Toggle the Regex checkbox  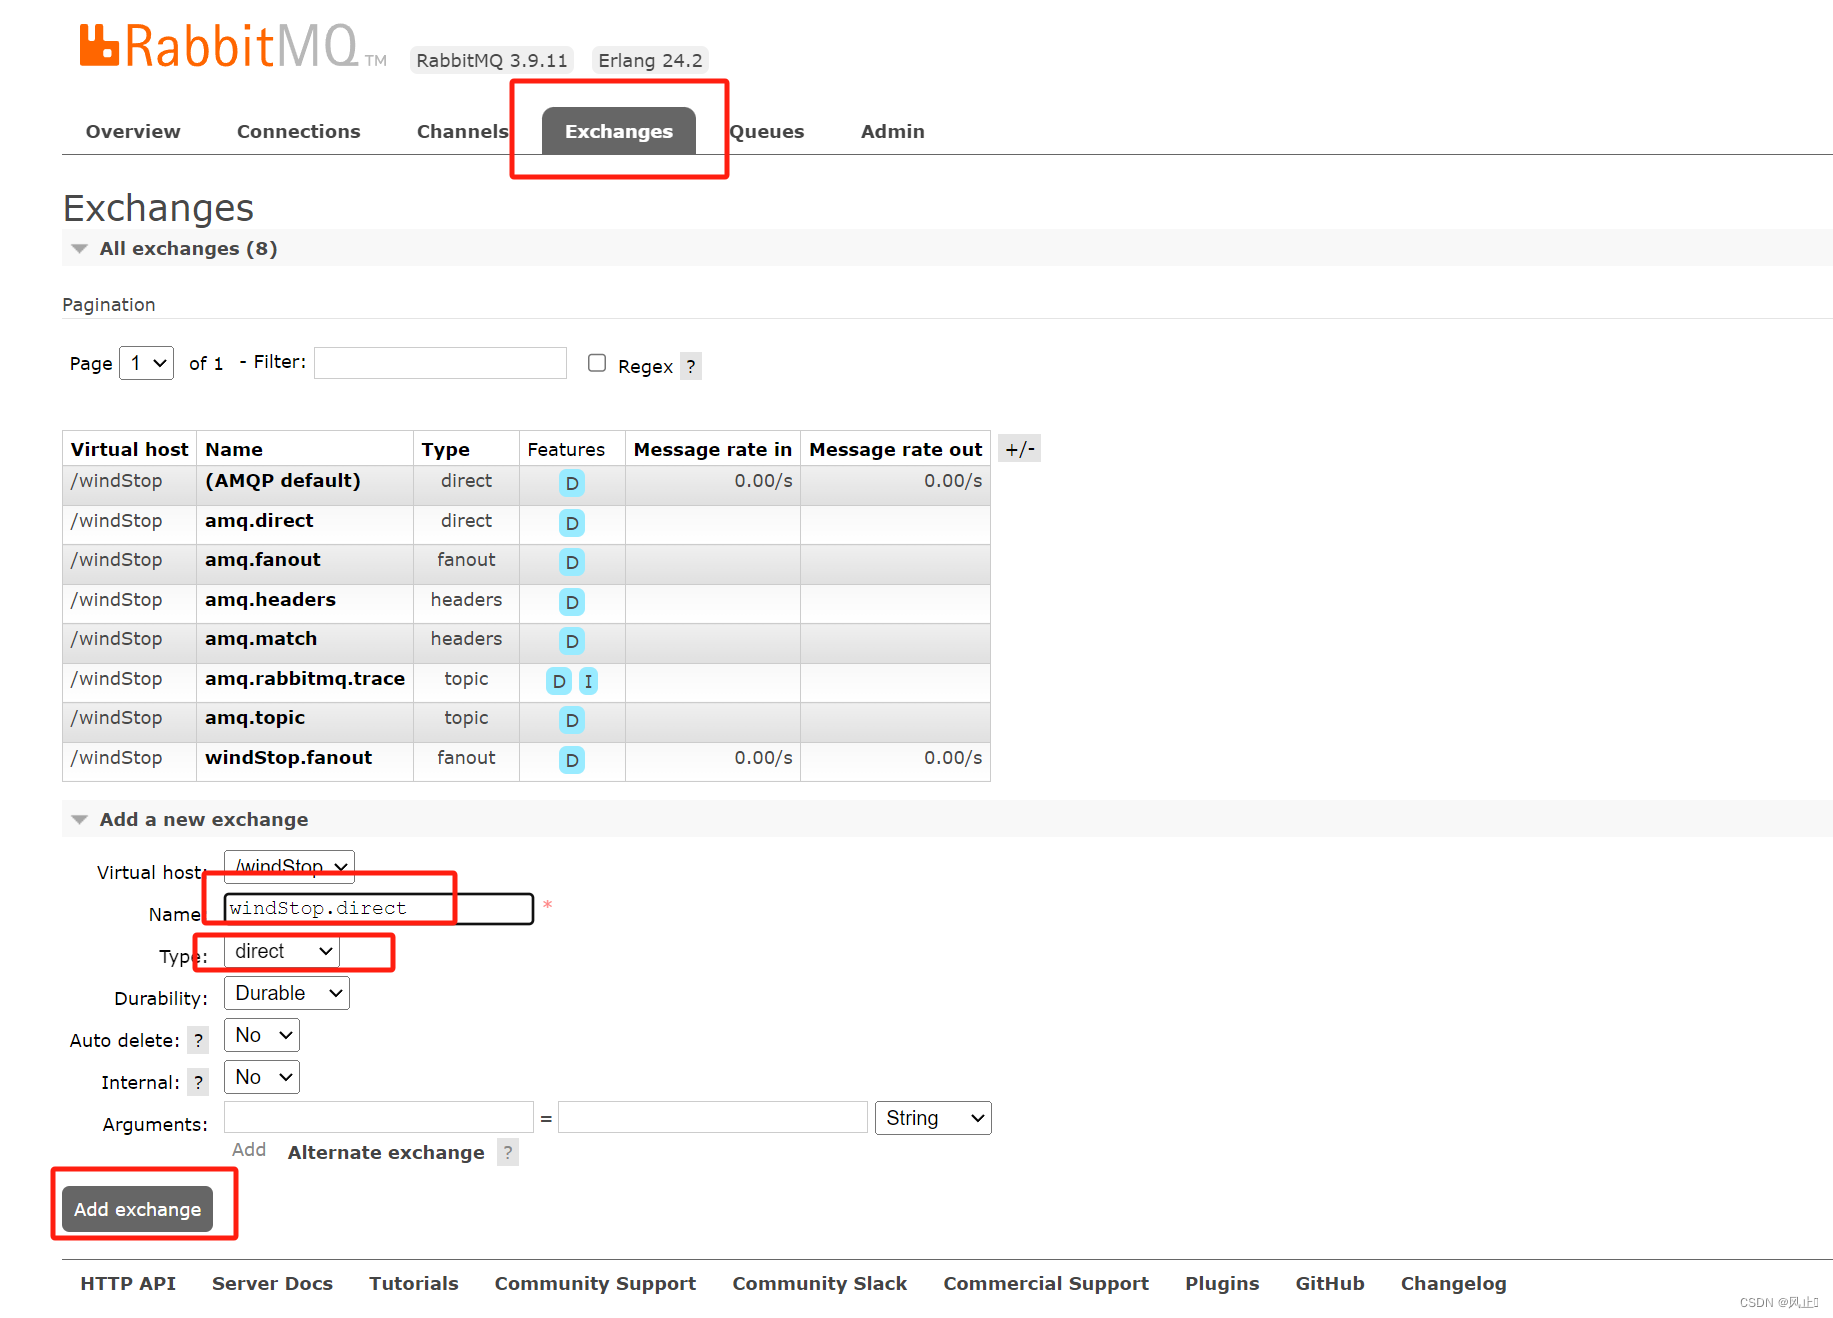point(597,363)
